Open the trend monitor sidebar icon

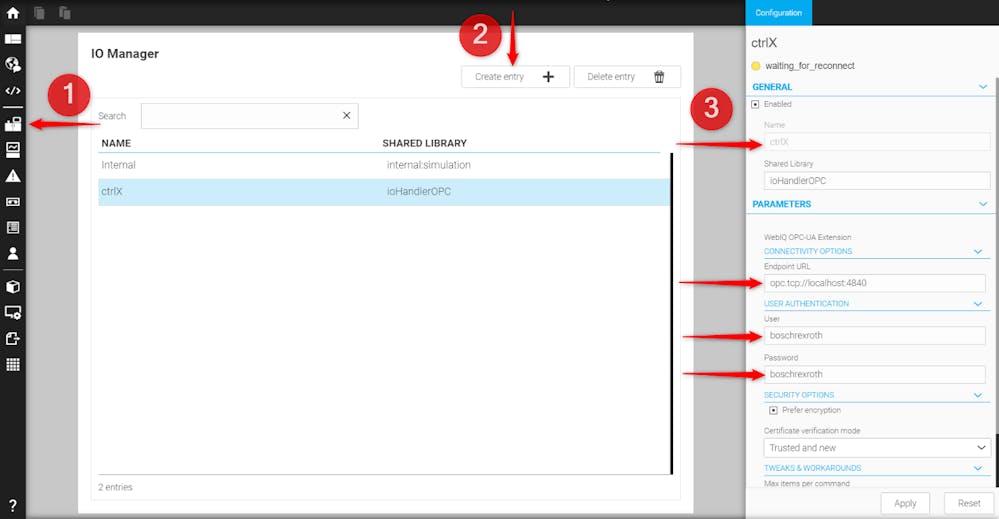13,150
